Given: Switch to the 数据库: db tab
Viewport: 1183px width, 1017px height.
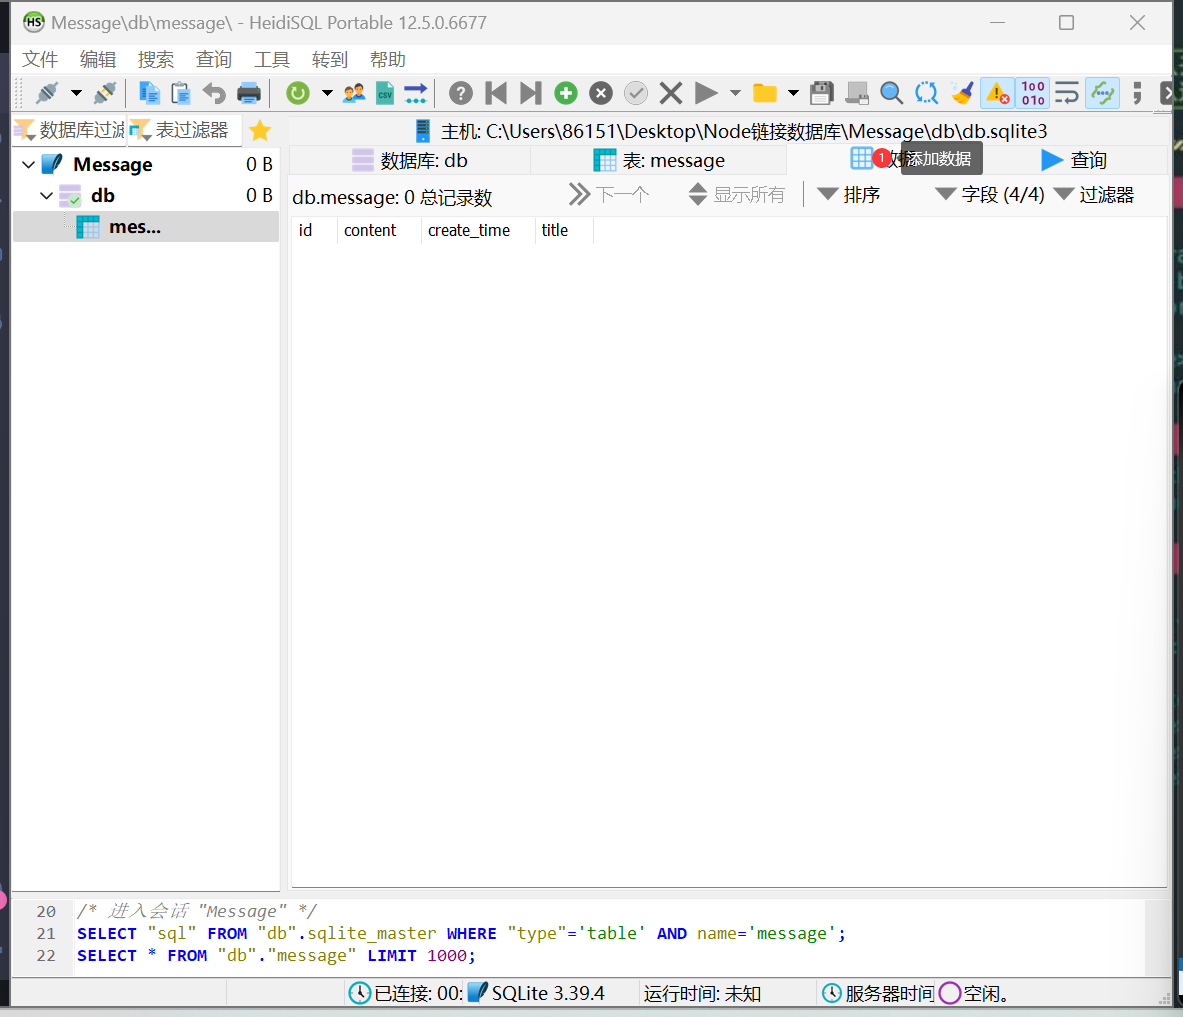Looking at the screenshot, I should tap(410, 161).
